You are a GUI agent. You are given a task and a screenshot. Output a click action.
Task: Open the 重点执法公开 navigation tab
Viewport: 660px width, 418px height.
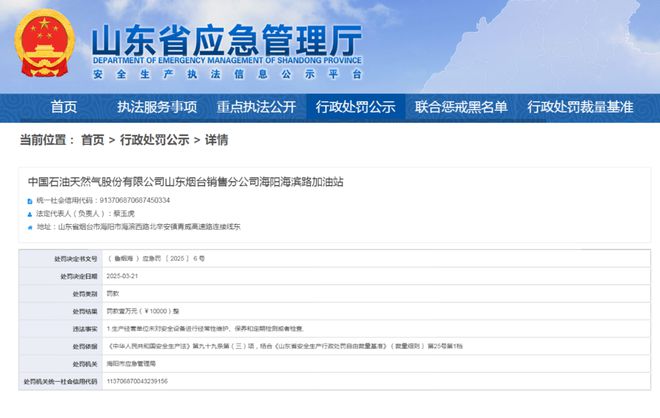click(256, 107)
